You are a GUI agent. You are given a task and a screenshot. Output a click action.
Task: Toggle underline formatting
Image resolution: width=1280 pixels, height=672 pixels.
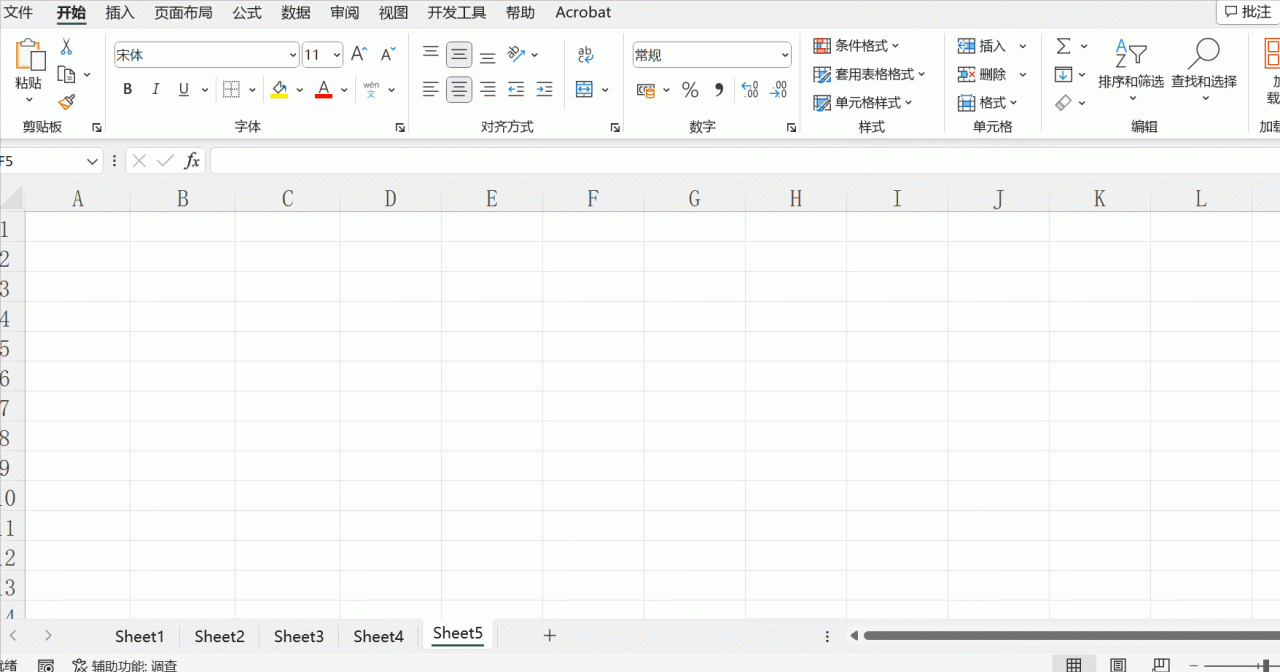point(183,90)
